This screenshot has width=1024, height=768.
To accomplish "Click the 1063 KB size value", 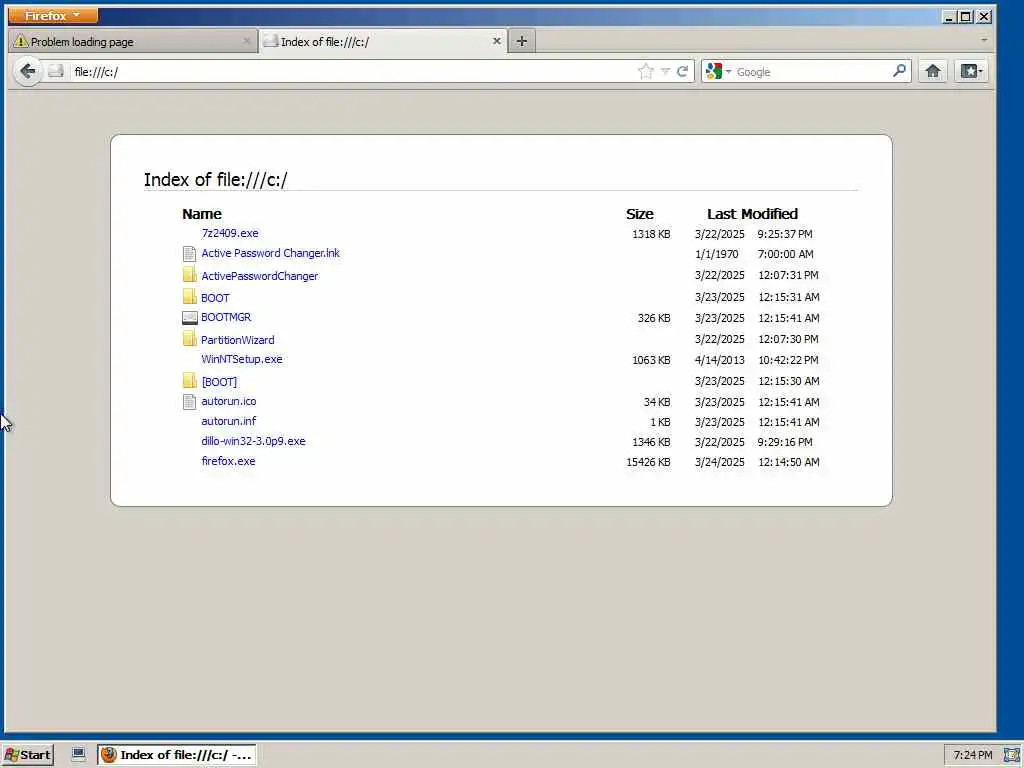I will point(651,360).
